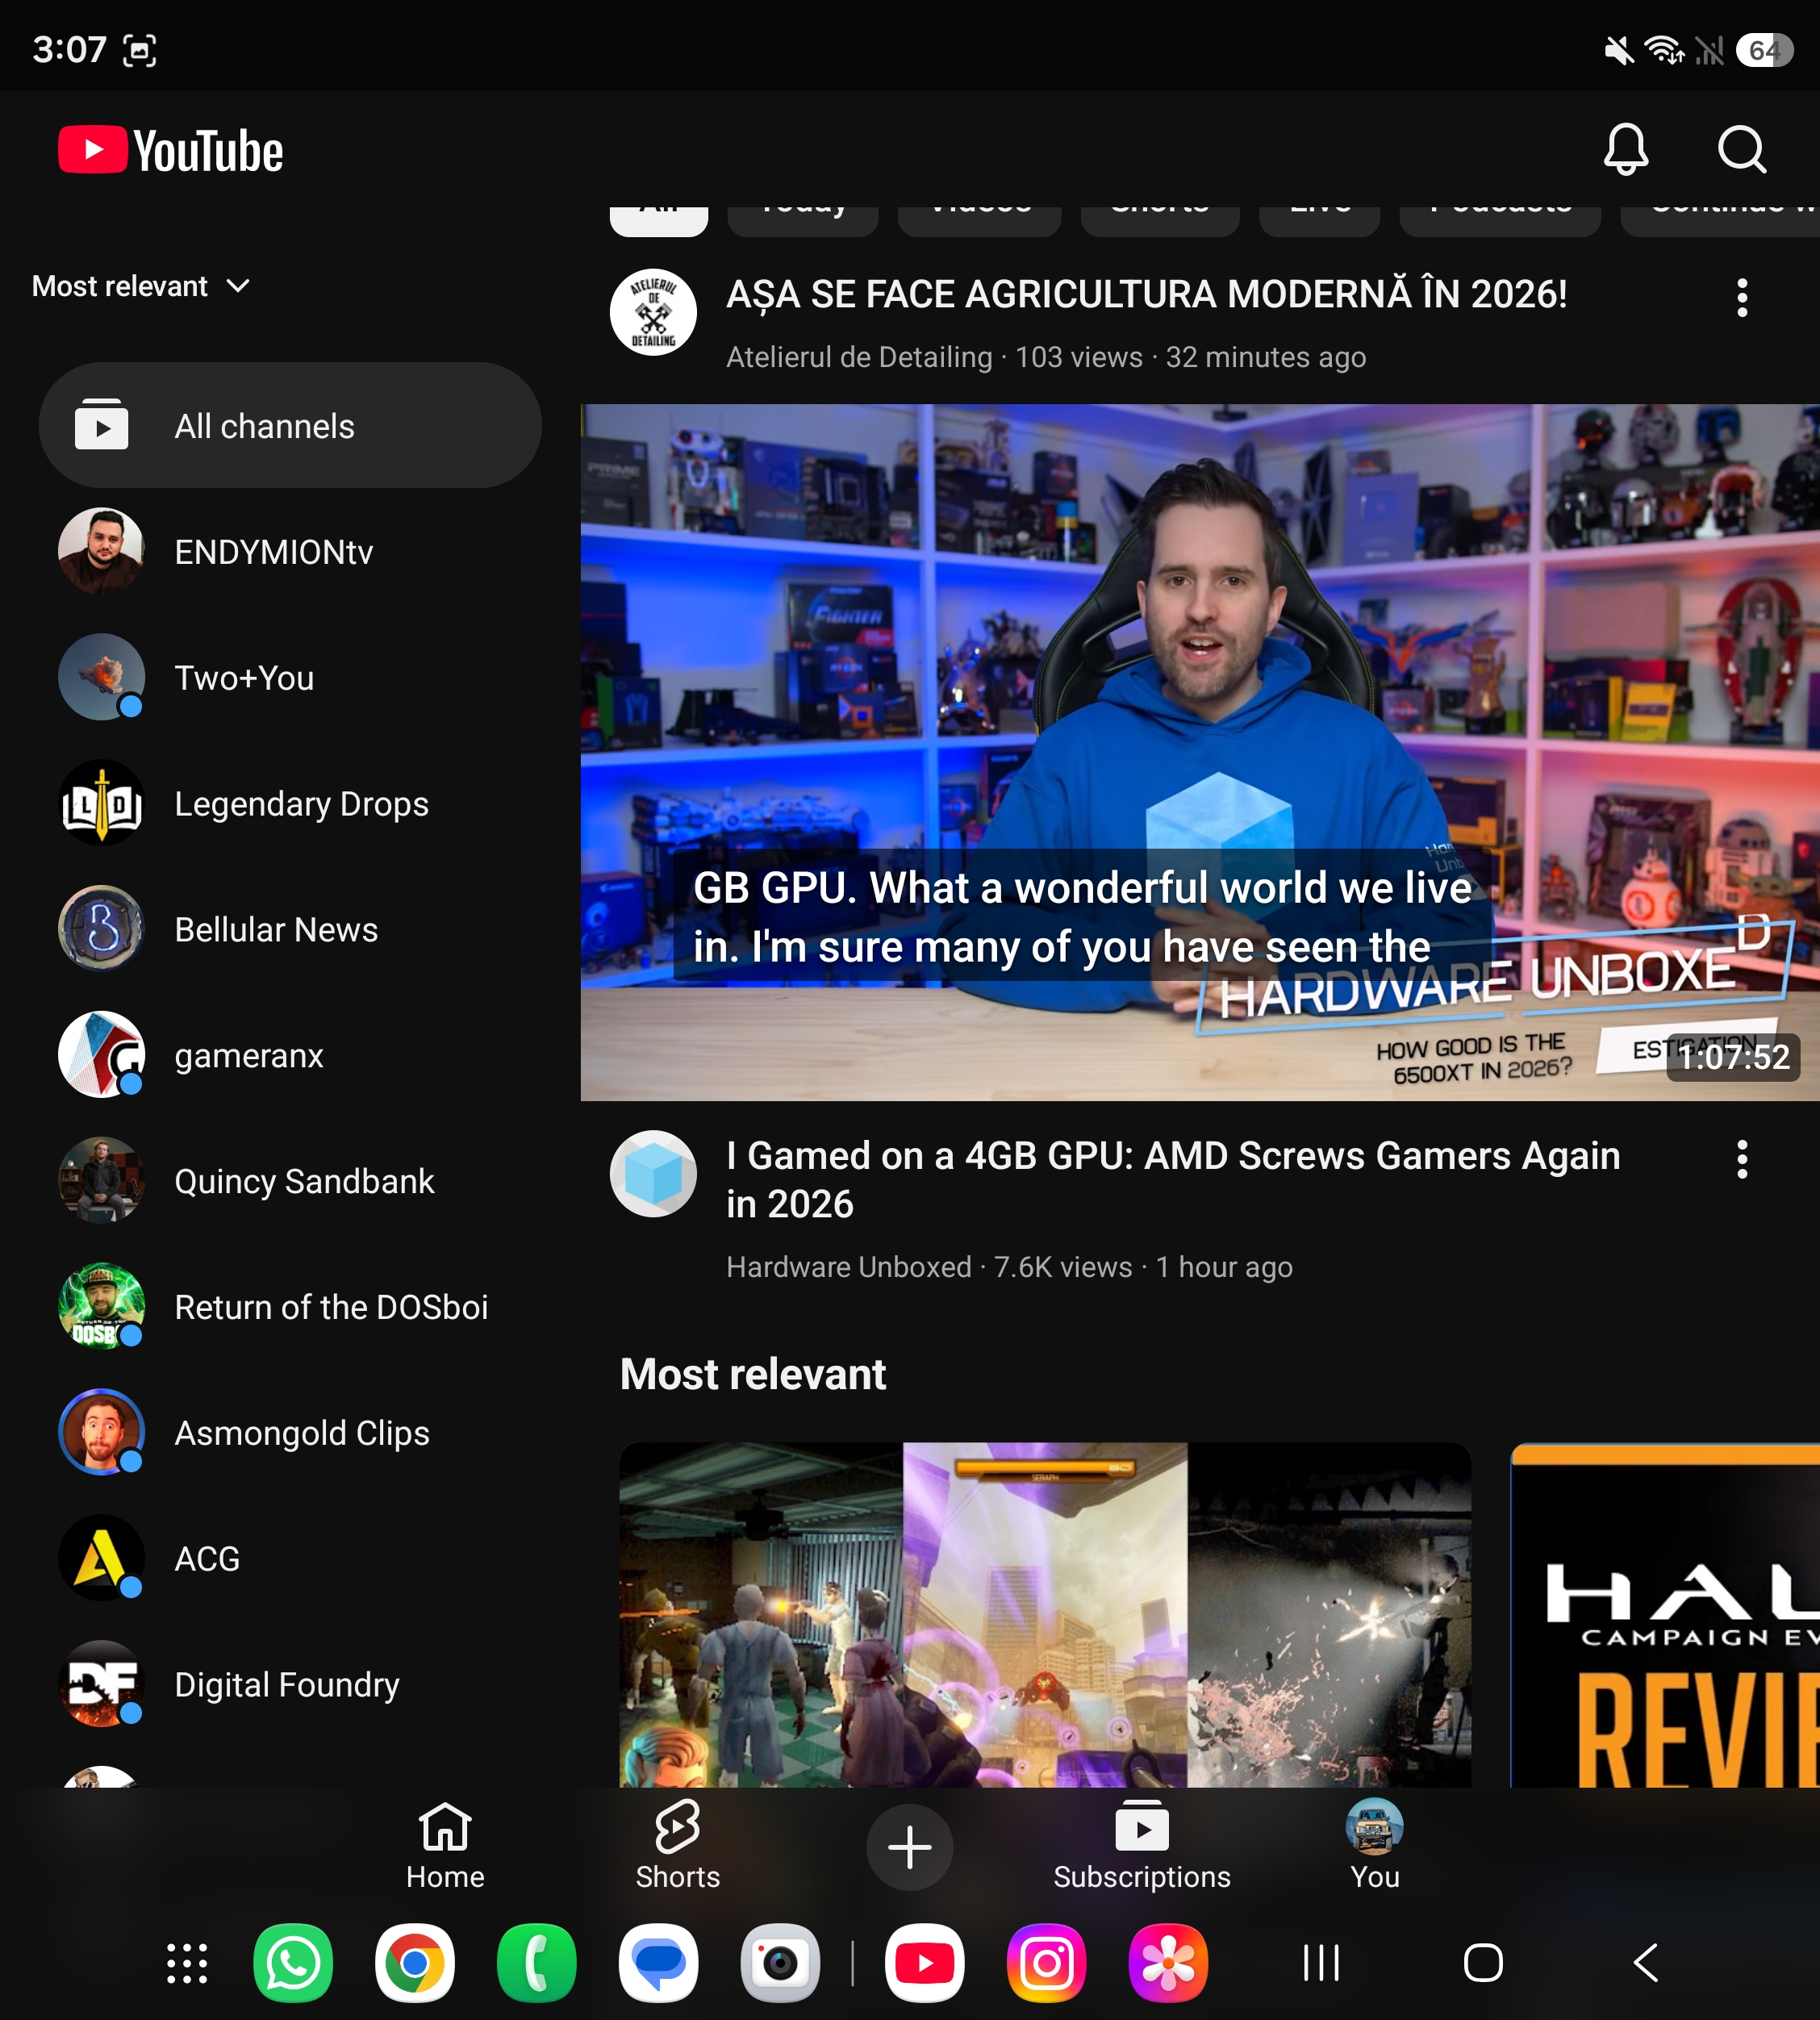1820x2020 pixels.
Task: Open the notifications bell
Action: [1626, 150]
